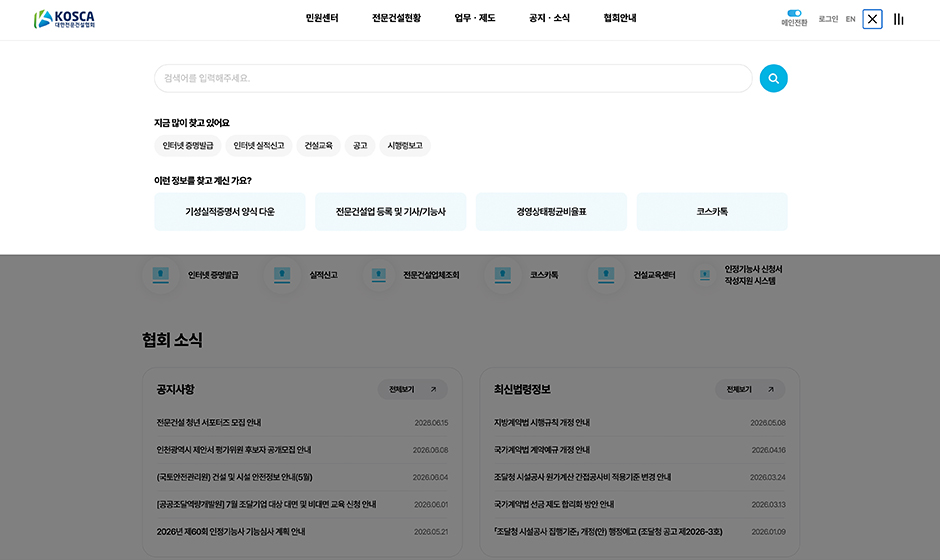Screen dimensions: 940x560
Task: Switch language to EN
Action: [x=850, y=19]
